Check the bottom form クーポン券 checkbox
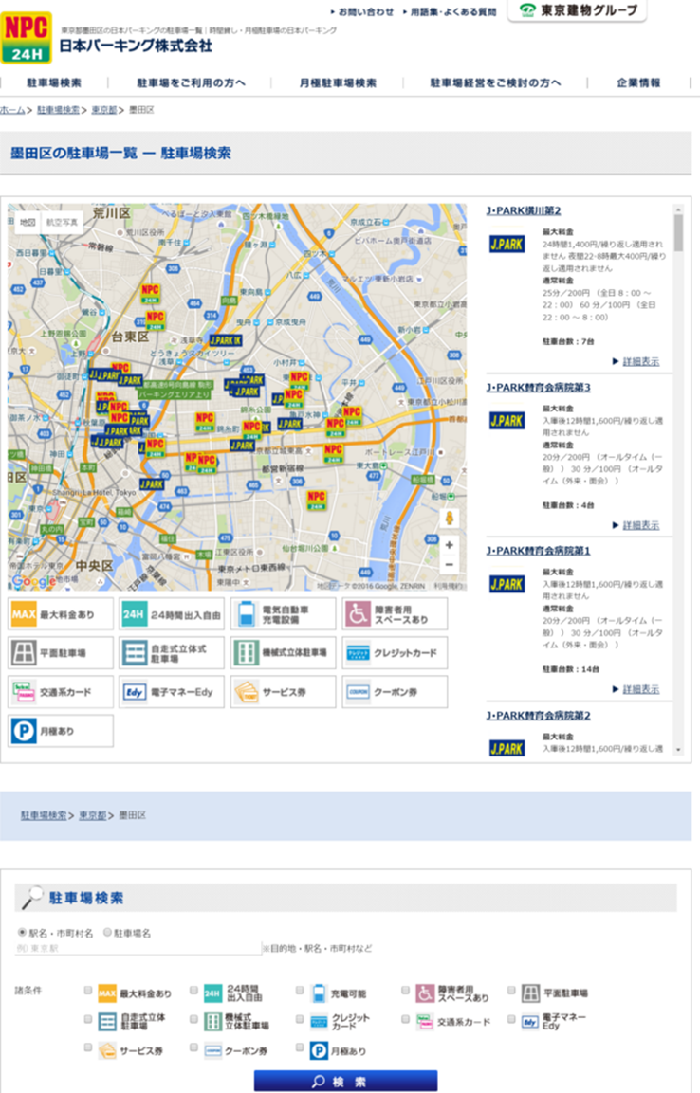 194,1047
